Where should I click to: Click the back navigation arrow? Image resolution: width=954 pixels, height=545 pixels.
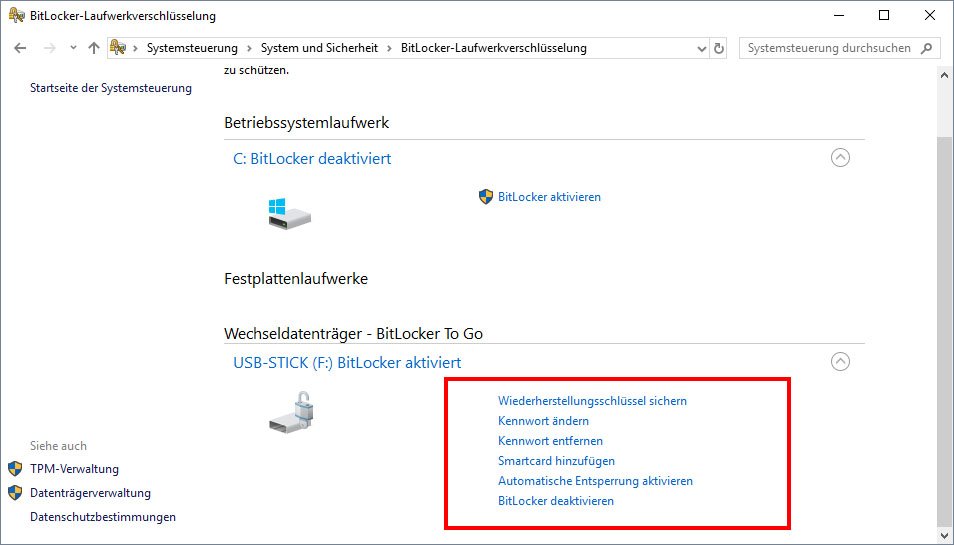20,48
